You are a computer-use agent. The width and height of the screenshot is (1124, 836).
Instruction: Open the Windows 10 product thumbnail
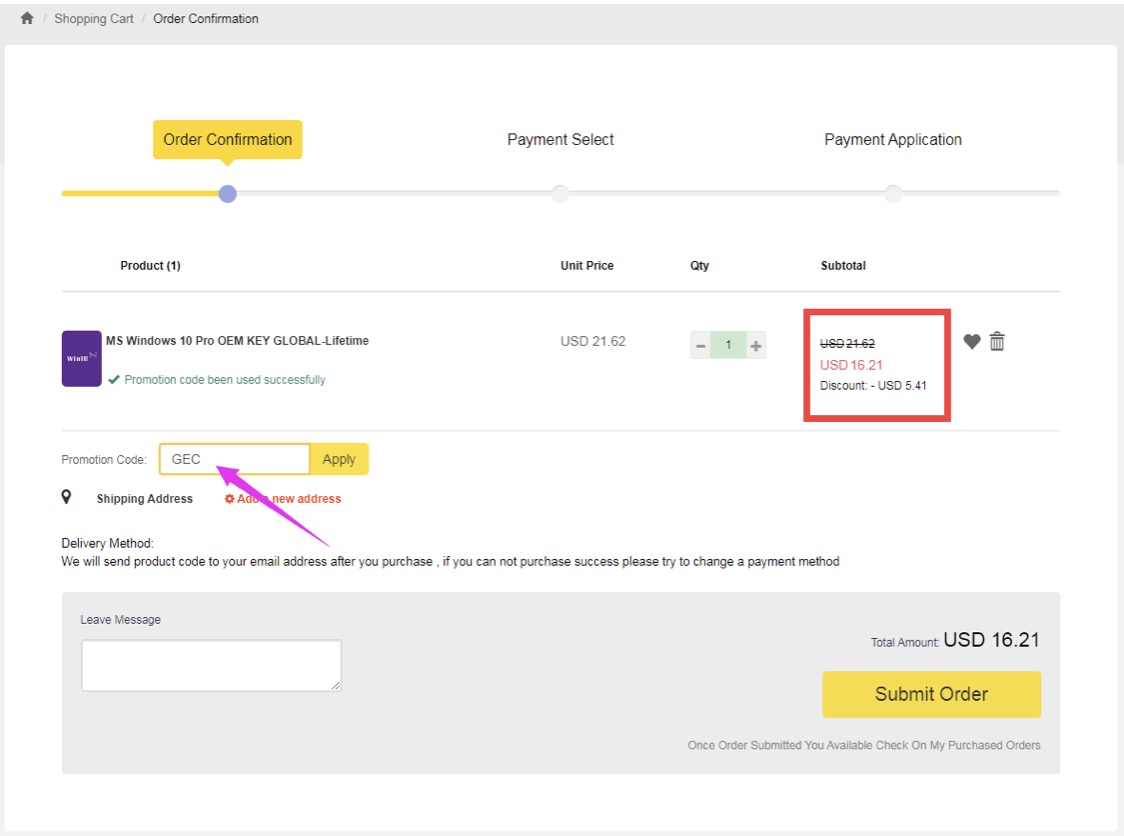click(x=81, y=357)
